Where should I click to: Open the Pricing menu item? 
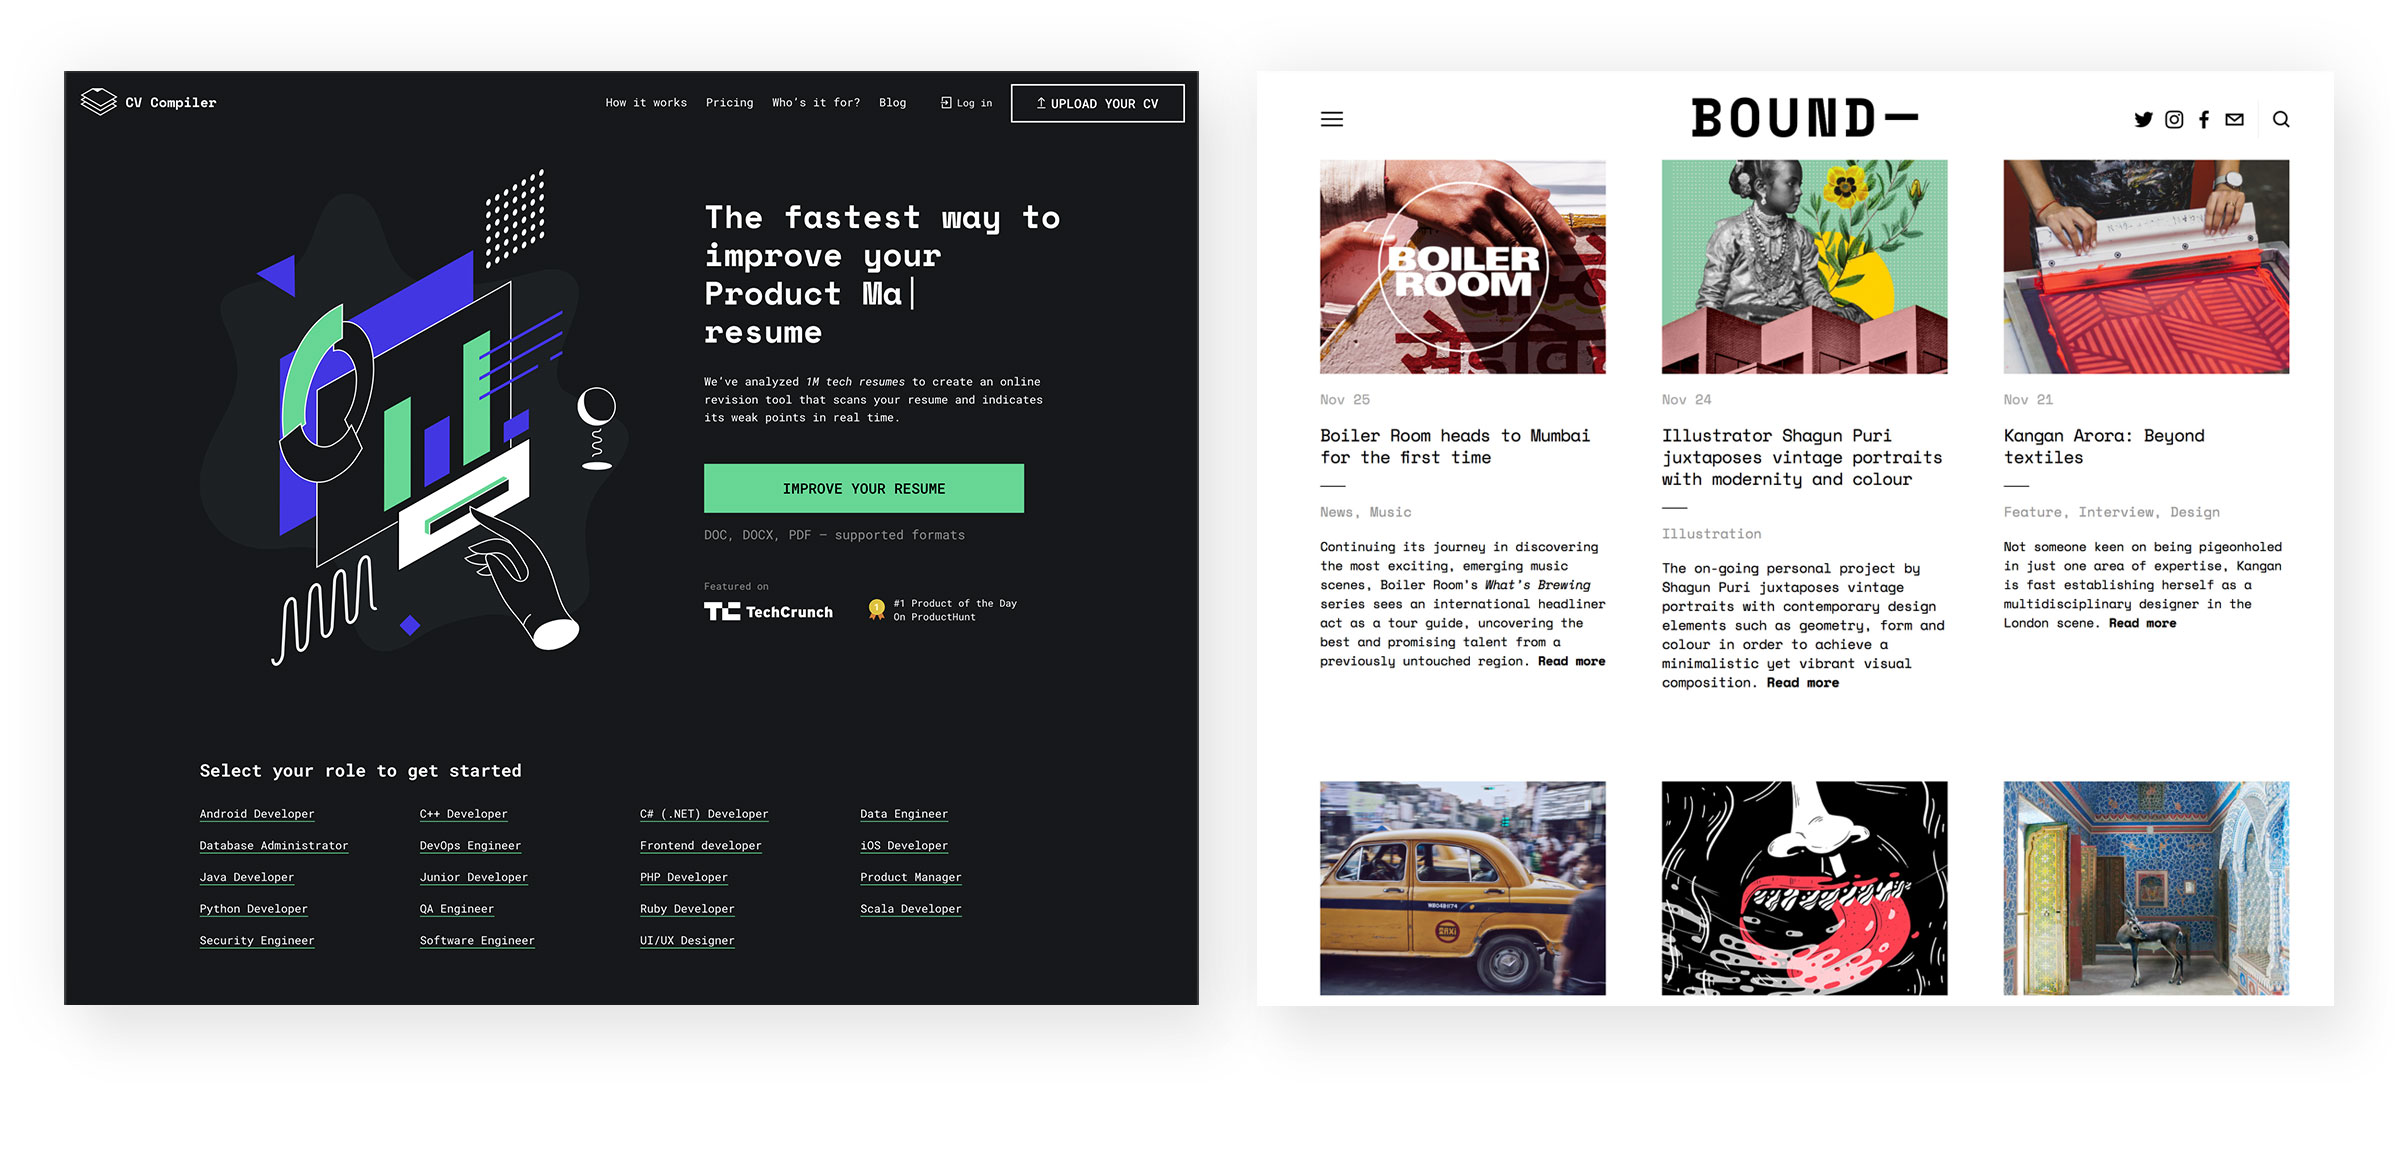[x=730, y=103]
